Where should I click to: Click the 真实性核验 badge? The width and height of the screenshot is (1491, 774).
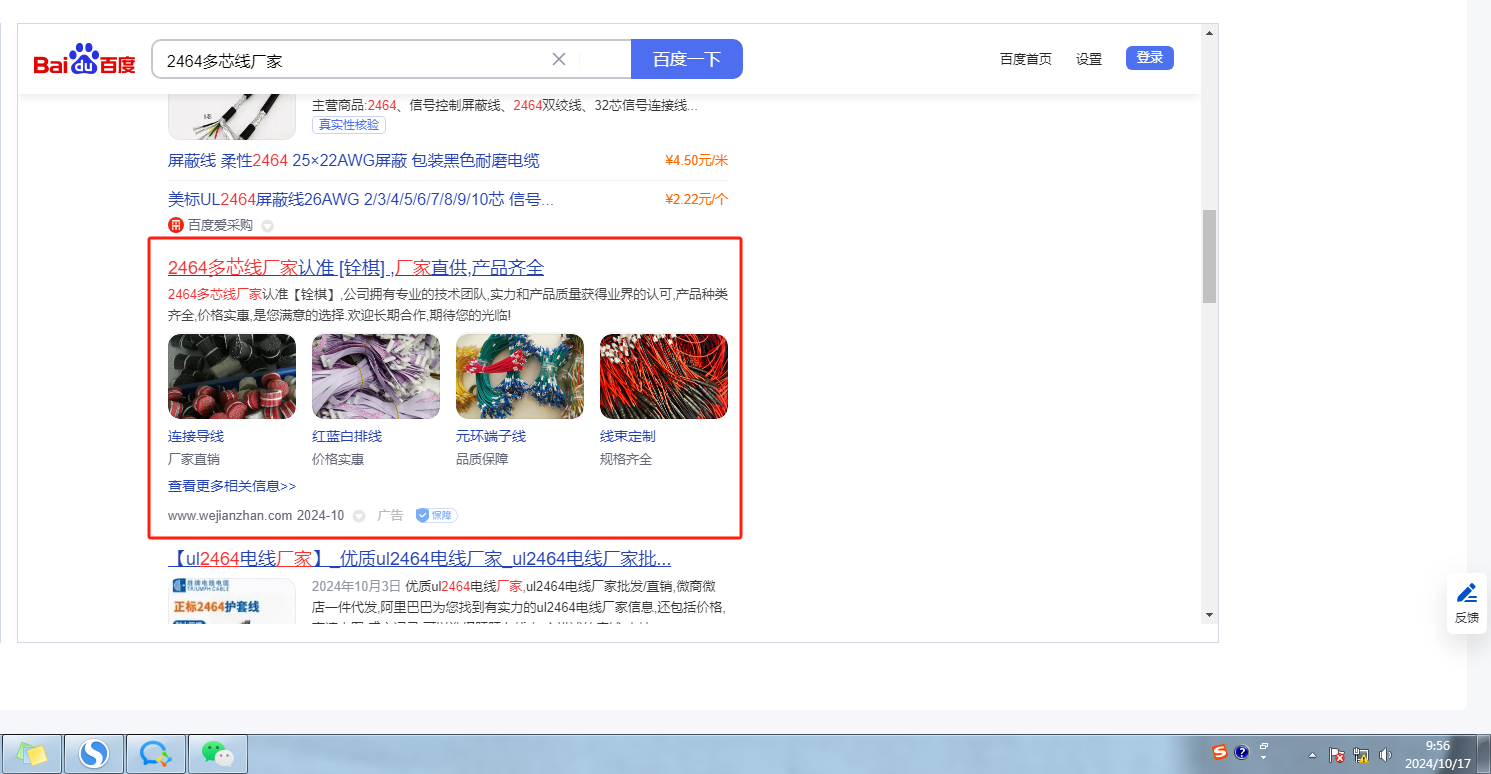click(349, 125)
